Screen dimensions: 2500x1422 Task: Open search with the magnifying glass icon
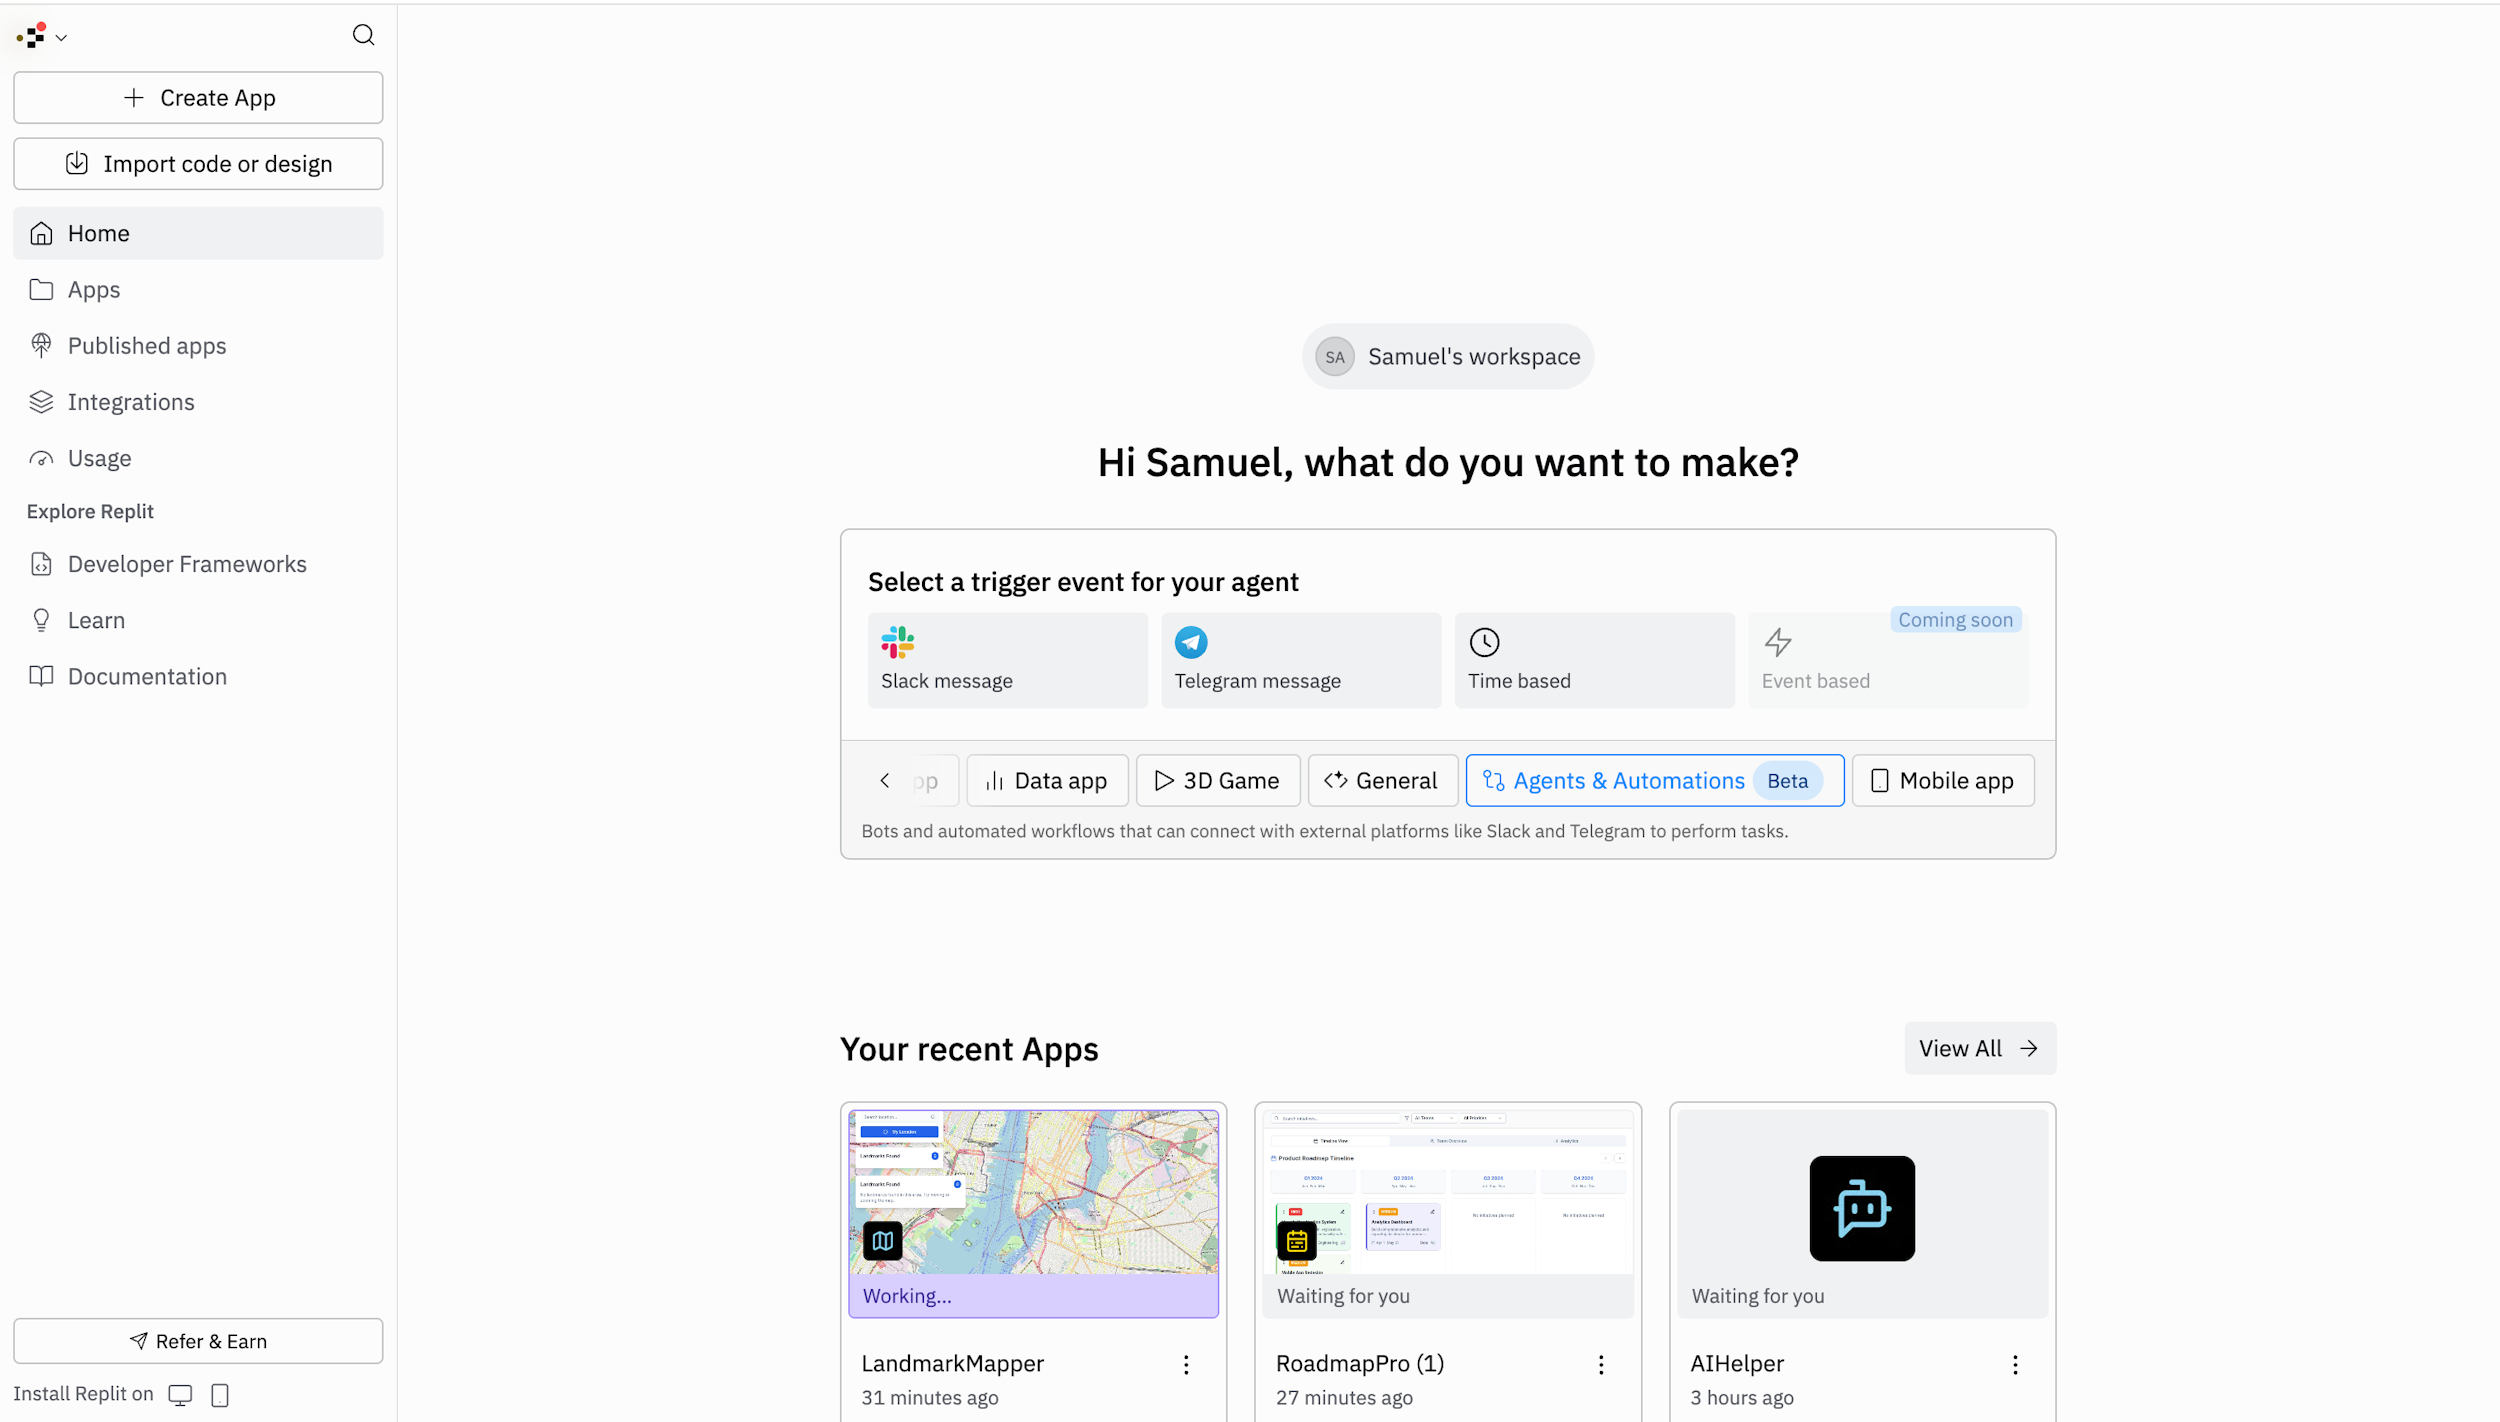click(x=363, y=35)
